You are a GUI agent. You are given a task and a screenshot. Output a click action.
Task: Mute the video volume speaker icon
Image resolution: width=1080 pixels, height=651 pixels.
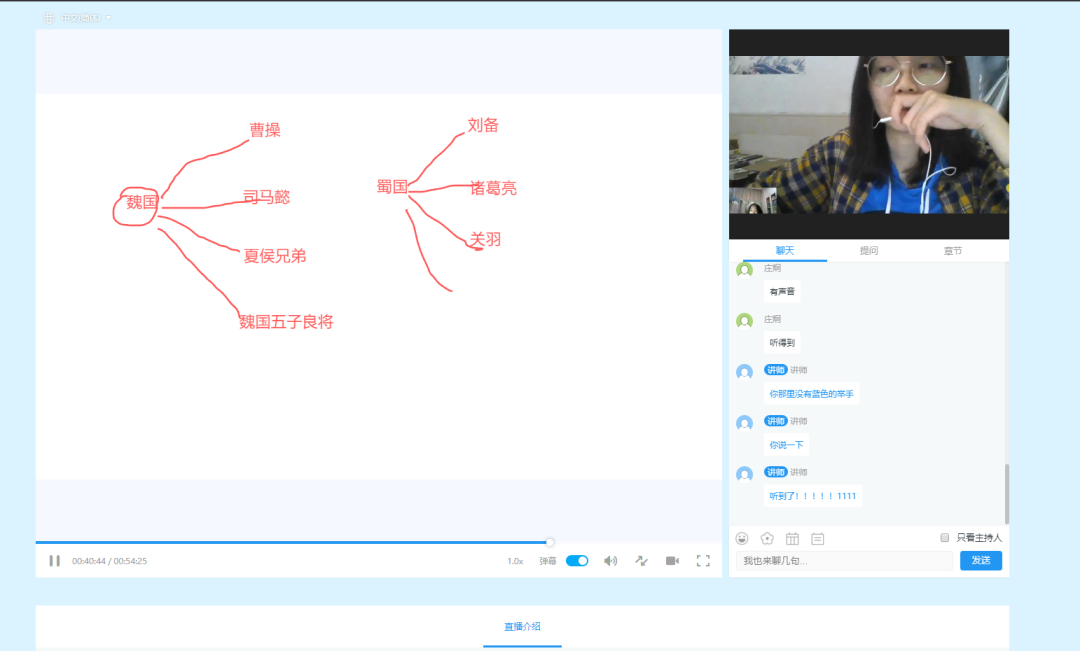click(x=611, y=561)
